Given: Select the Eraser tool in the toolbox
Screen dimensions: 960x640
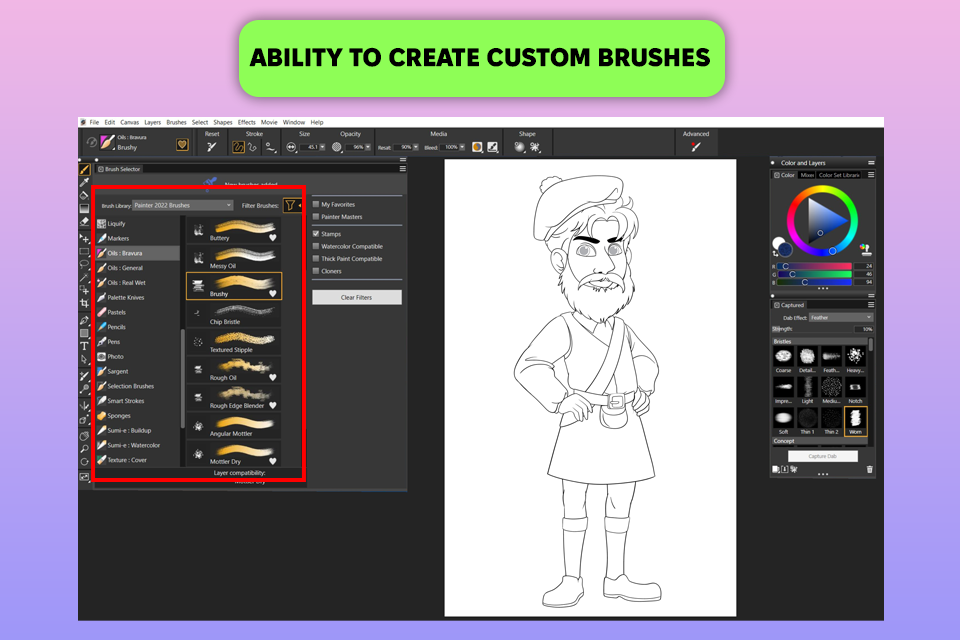Looking at the screenshot, I should (84, 222).
